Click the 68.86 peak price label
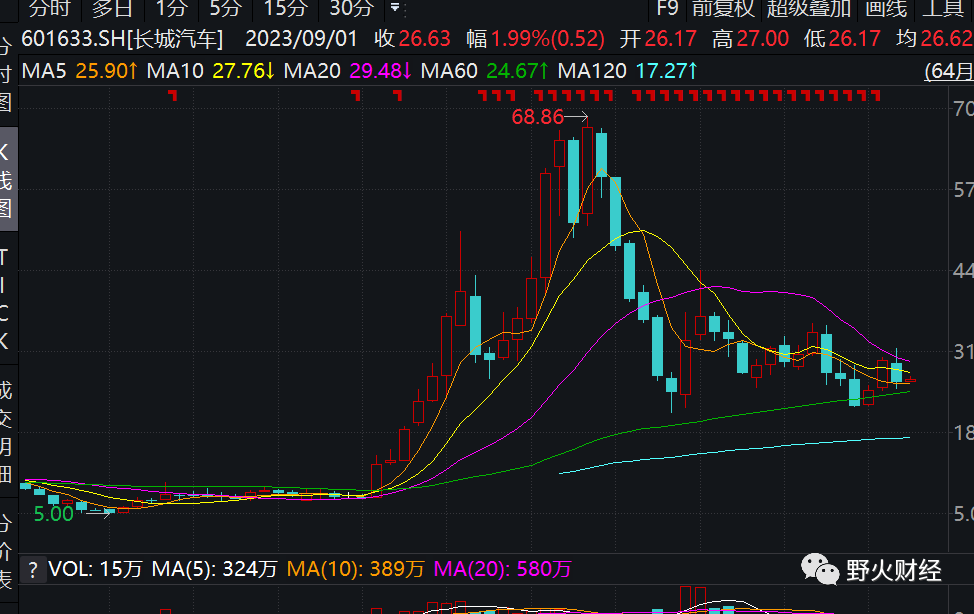 tap(537, 117)
